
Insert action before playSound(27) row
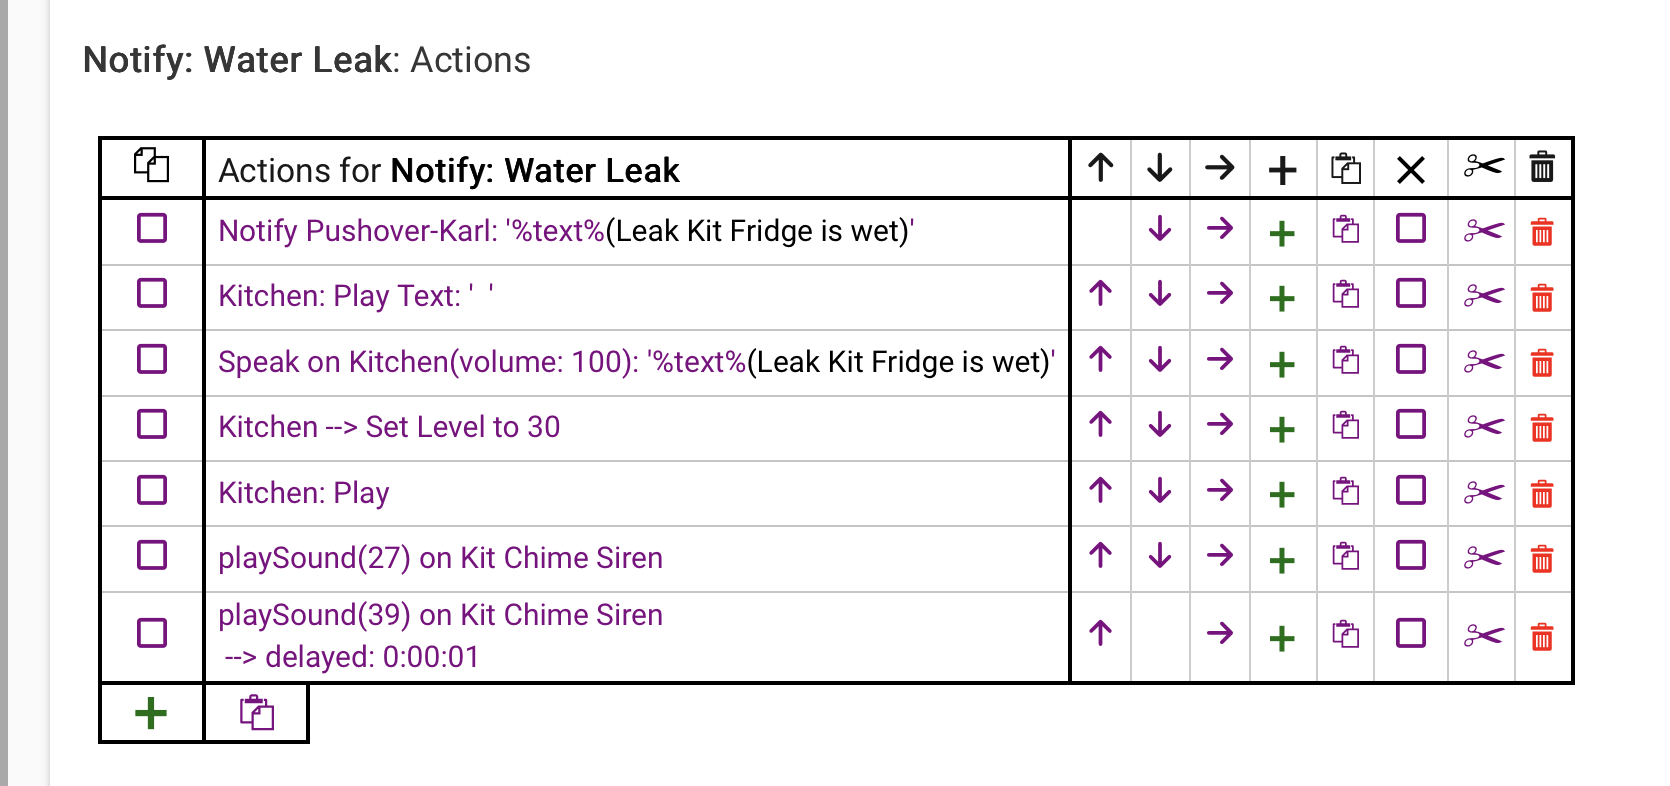[1282, 559]
